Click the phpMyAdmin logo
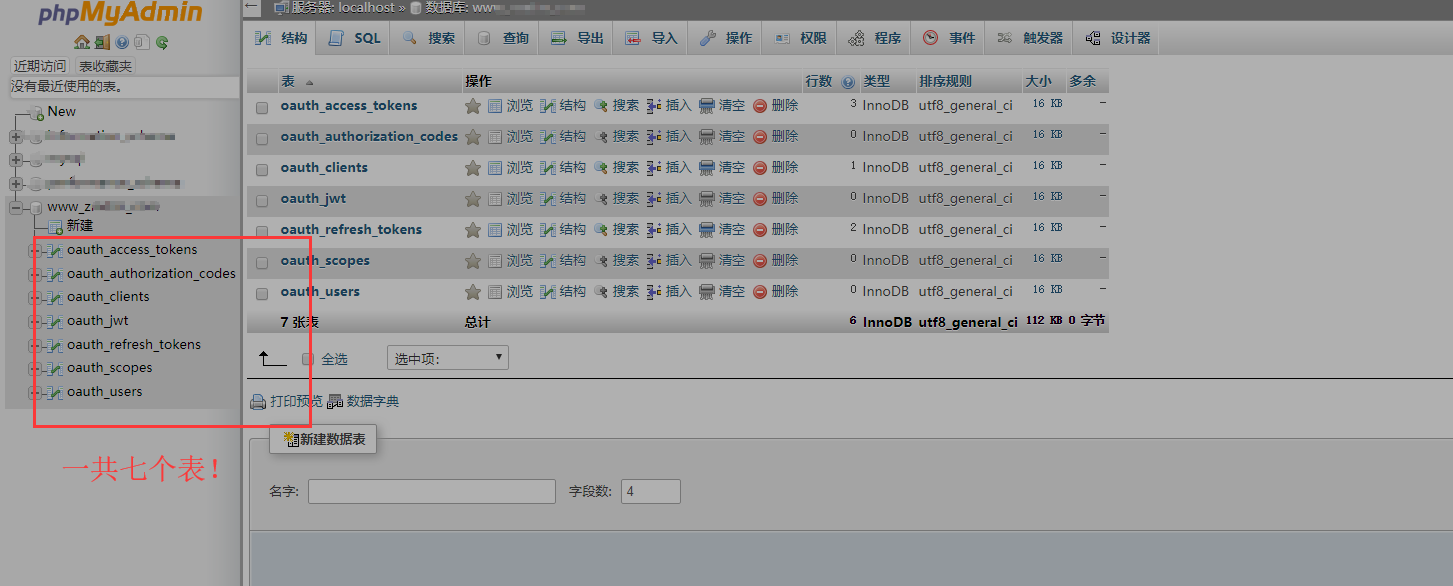 [x=120, y=14]
